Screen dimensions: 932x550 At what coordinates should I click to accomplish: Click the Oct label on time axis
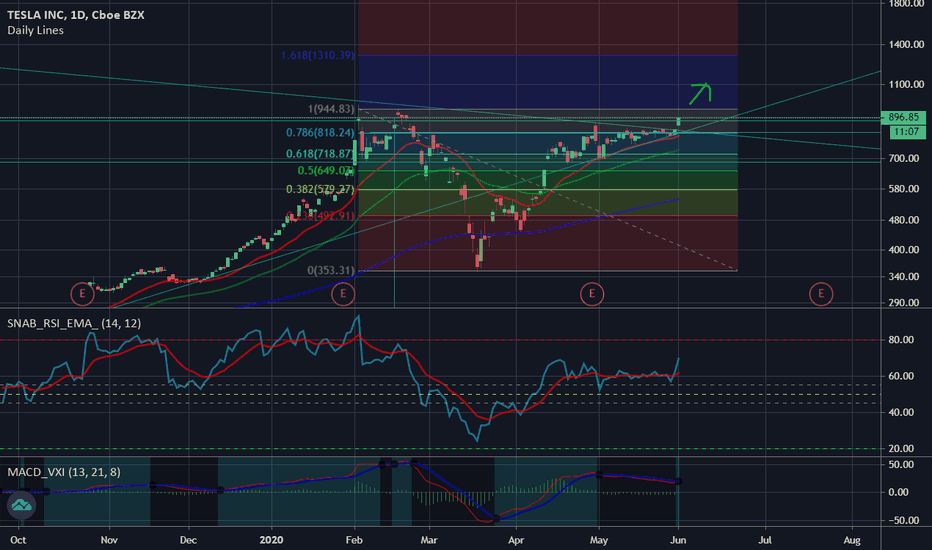click(18, 540)
